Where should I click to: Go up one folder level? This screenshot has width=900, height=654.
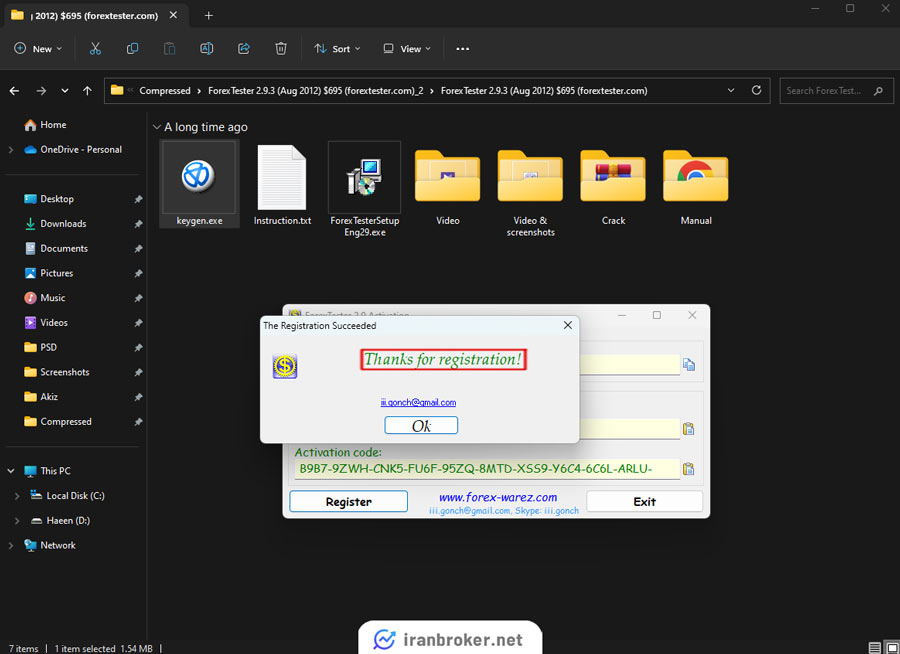87,91
